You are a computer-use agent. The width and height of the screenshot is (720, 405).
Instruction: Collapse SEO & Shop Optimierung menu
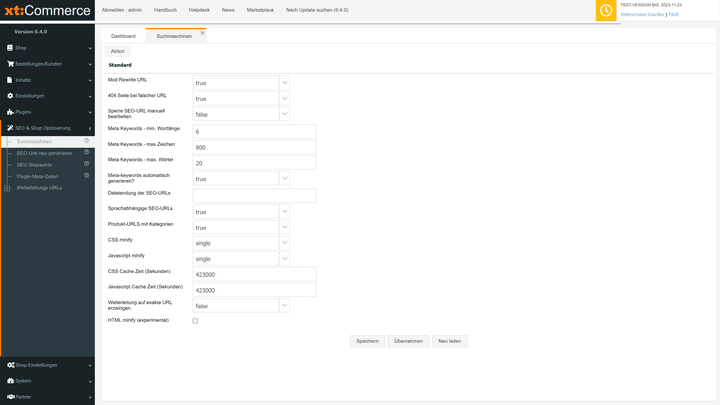point(90,129)
